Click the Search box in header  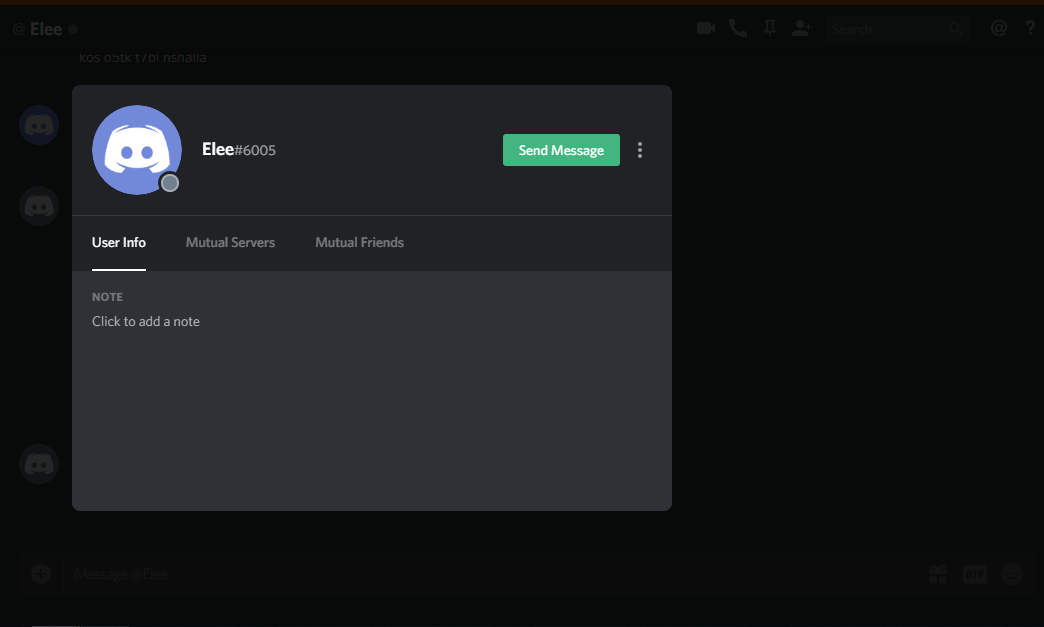click(x=897, y=29)
